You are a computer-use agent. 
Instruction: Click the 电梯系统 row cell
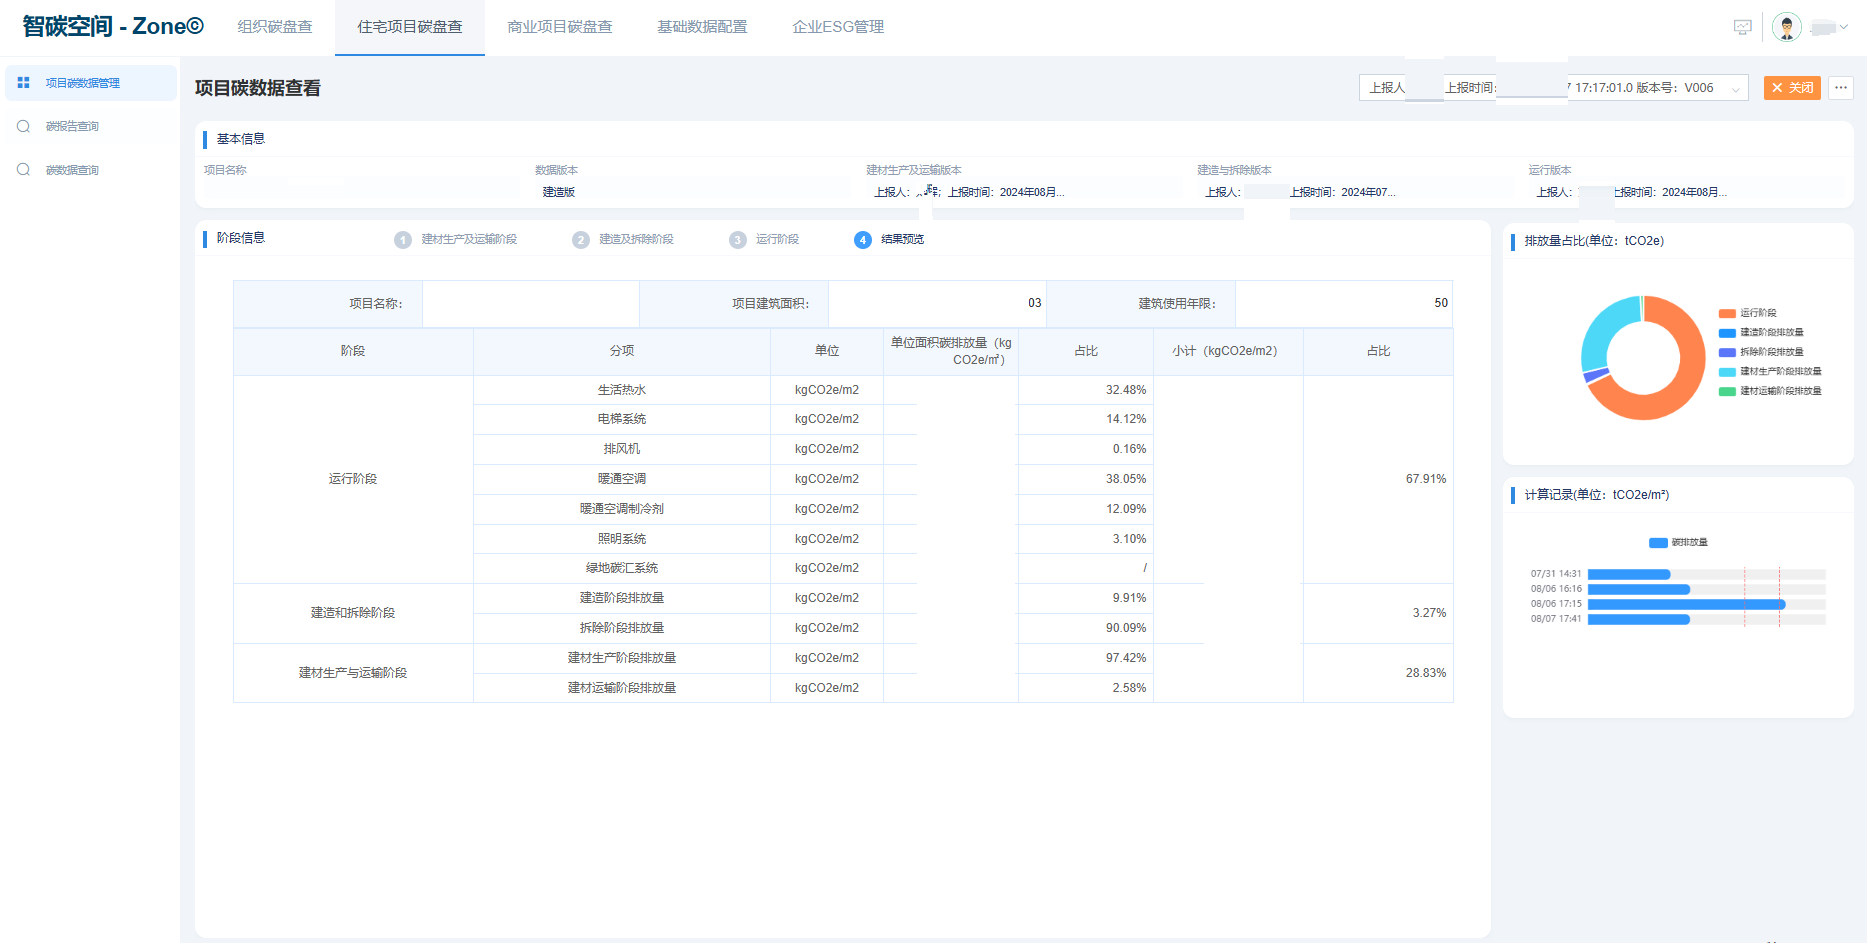(x=622, y=419)
